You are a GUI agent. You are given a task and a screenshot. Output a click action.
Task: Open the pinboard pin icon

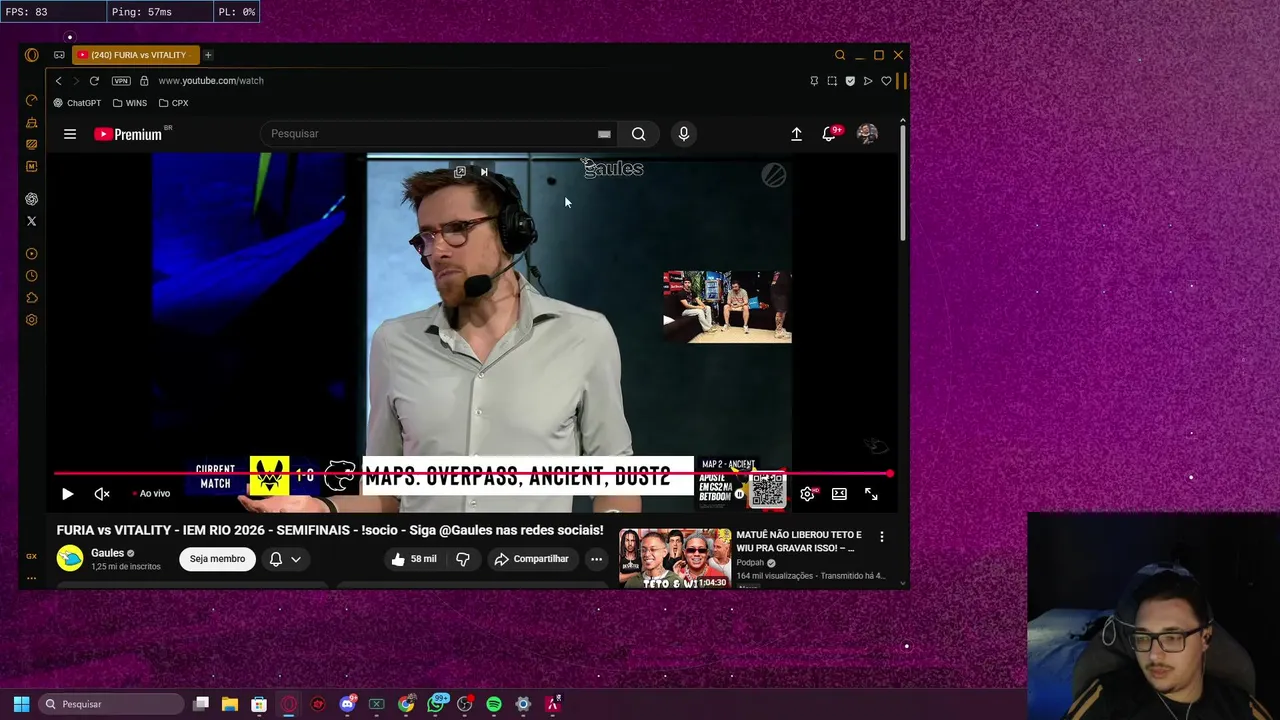pos(814,81)
